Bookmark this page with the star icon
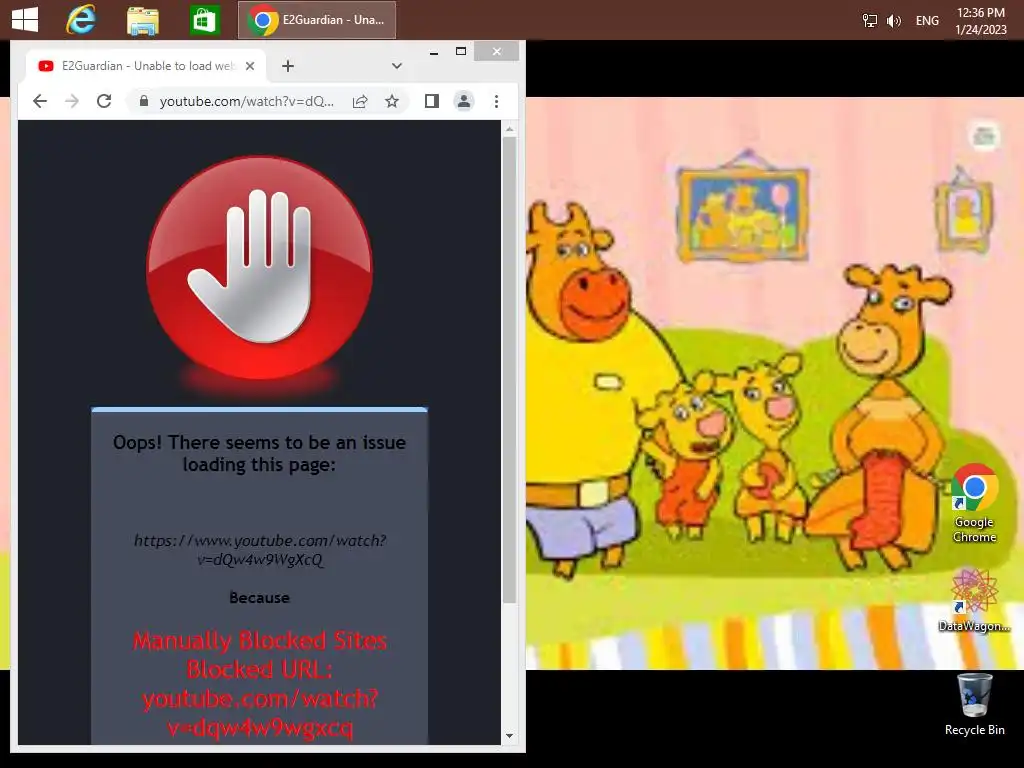 pos(392,101)
